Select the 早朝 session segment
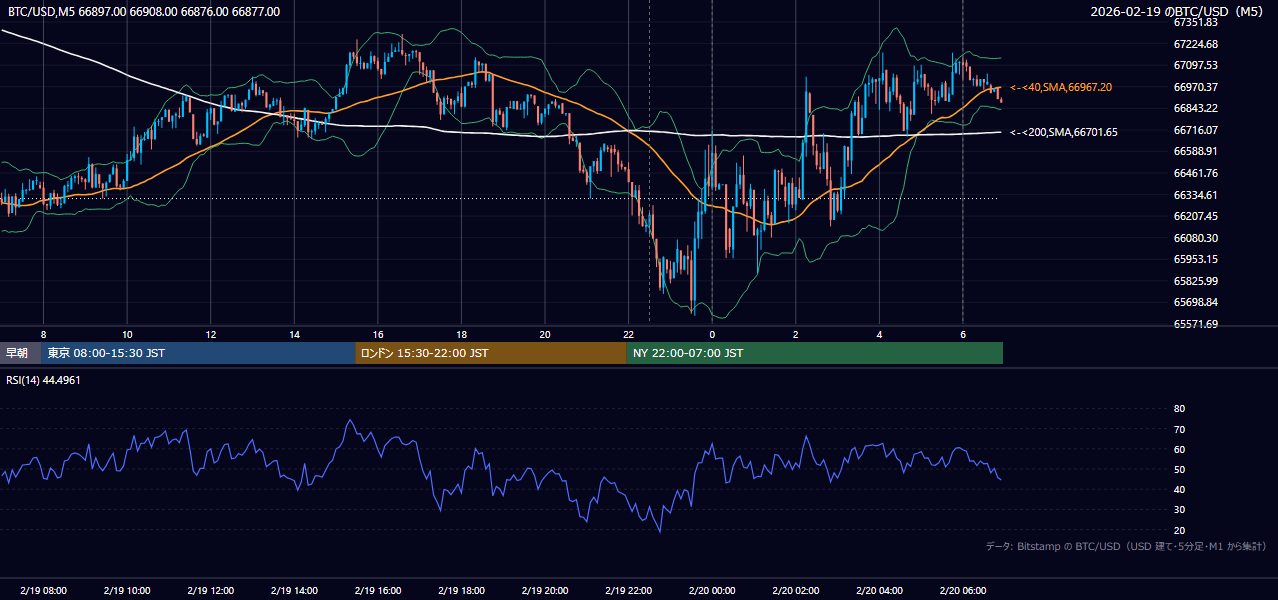This screenshot has width=1278, height=600. (20, 353)
